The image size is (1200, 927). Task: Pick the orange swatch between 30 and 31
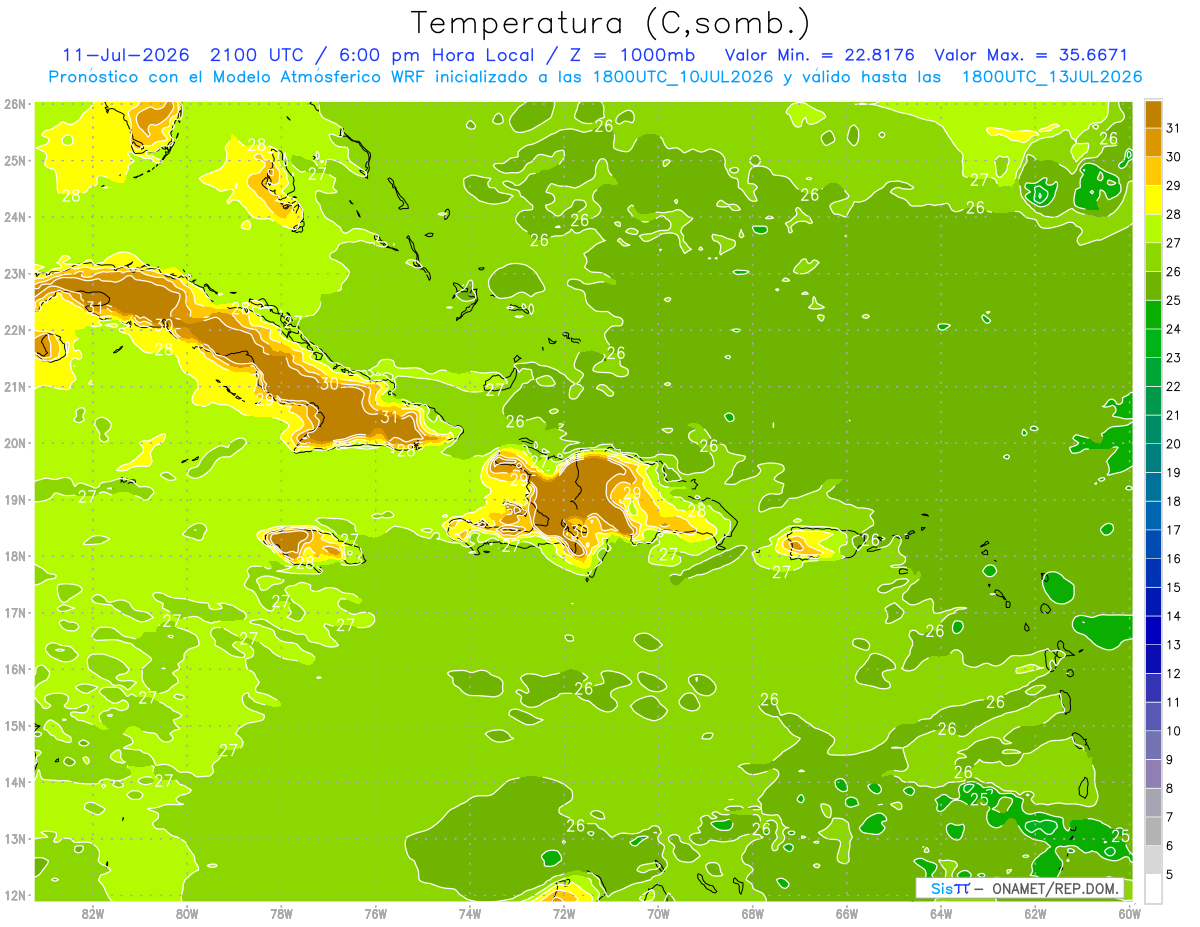click(x=1153, y=143)
